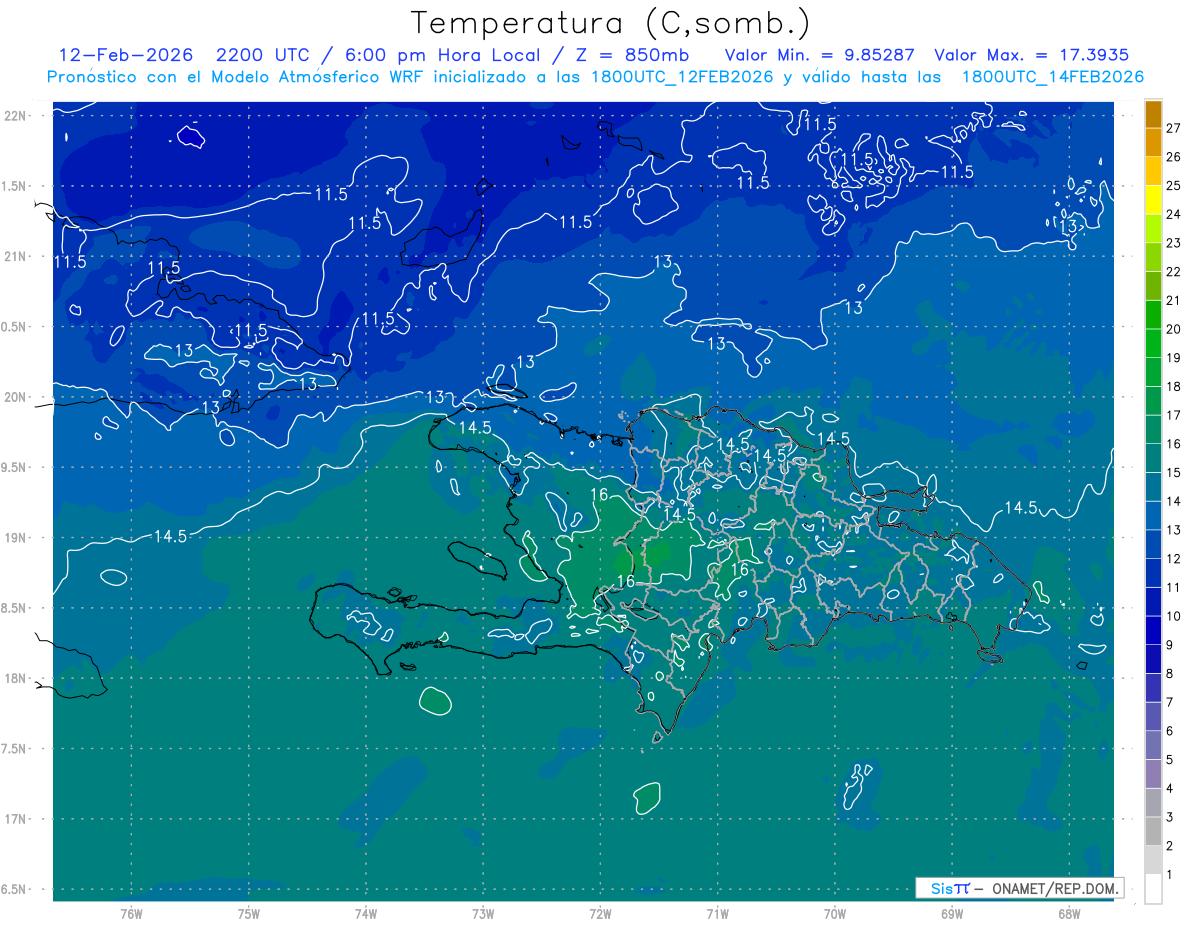Click the color scale label "3"

1170,817
